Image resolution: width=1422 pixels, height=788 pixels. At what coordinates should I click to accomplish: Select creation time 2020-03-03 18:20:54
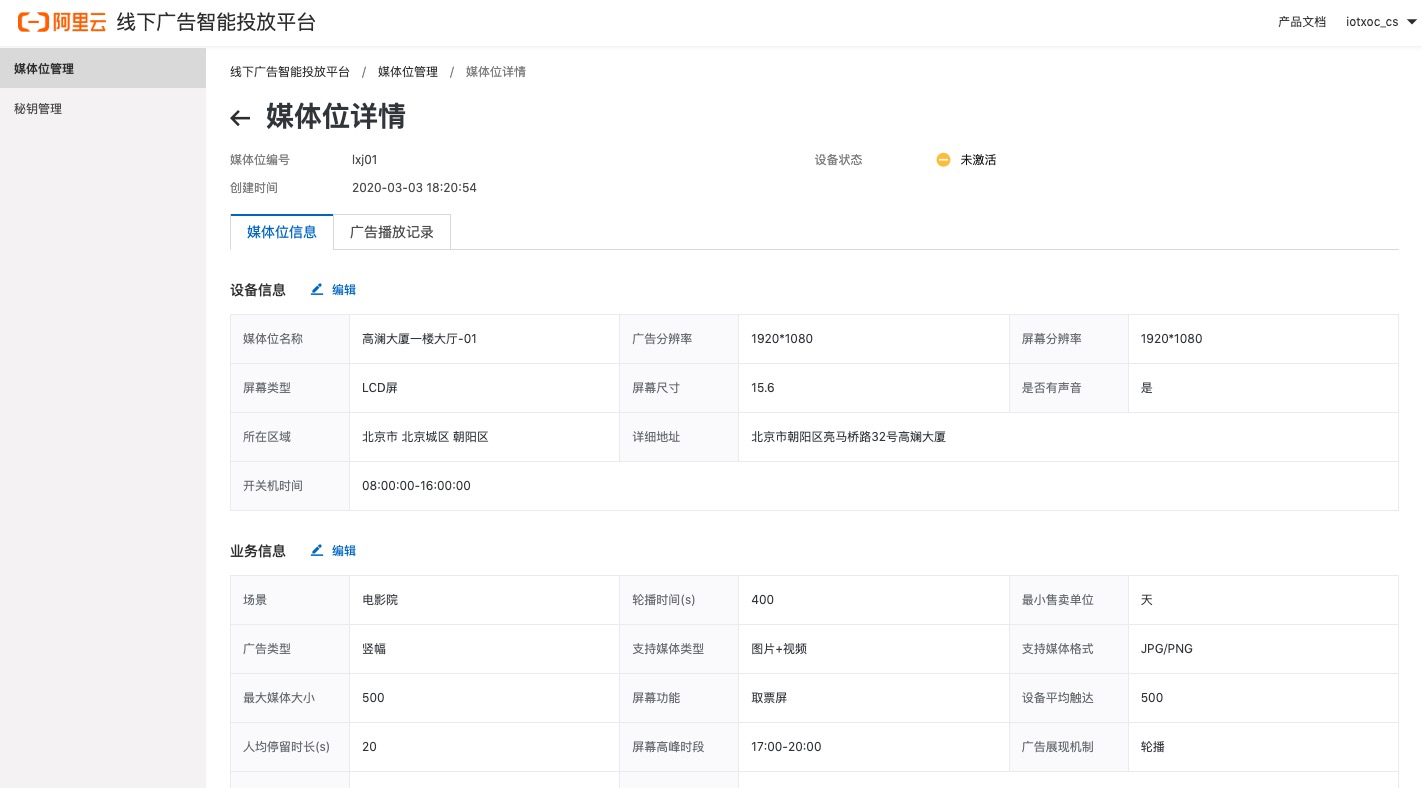click(414, 188)
